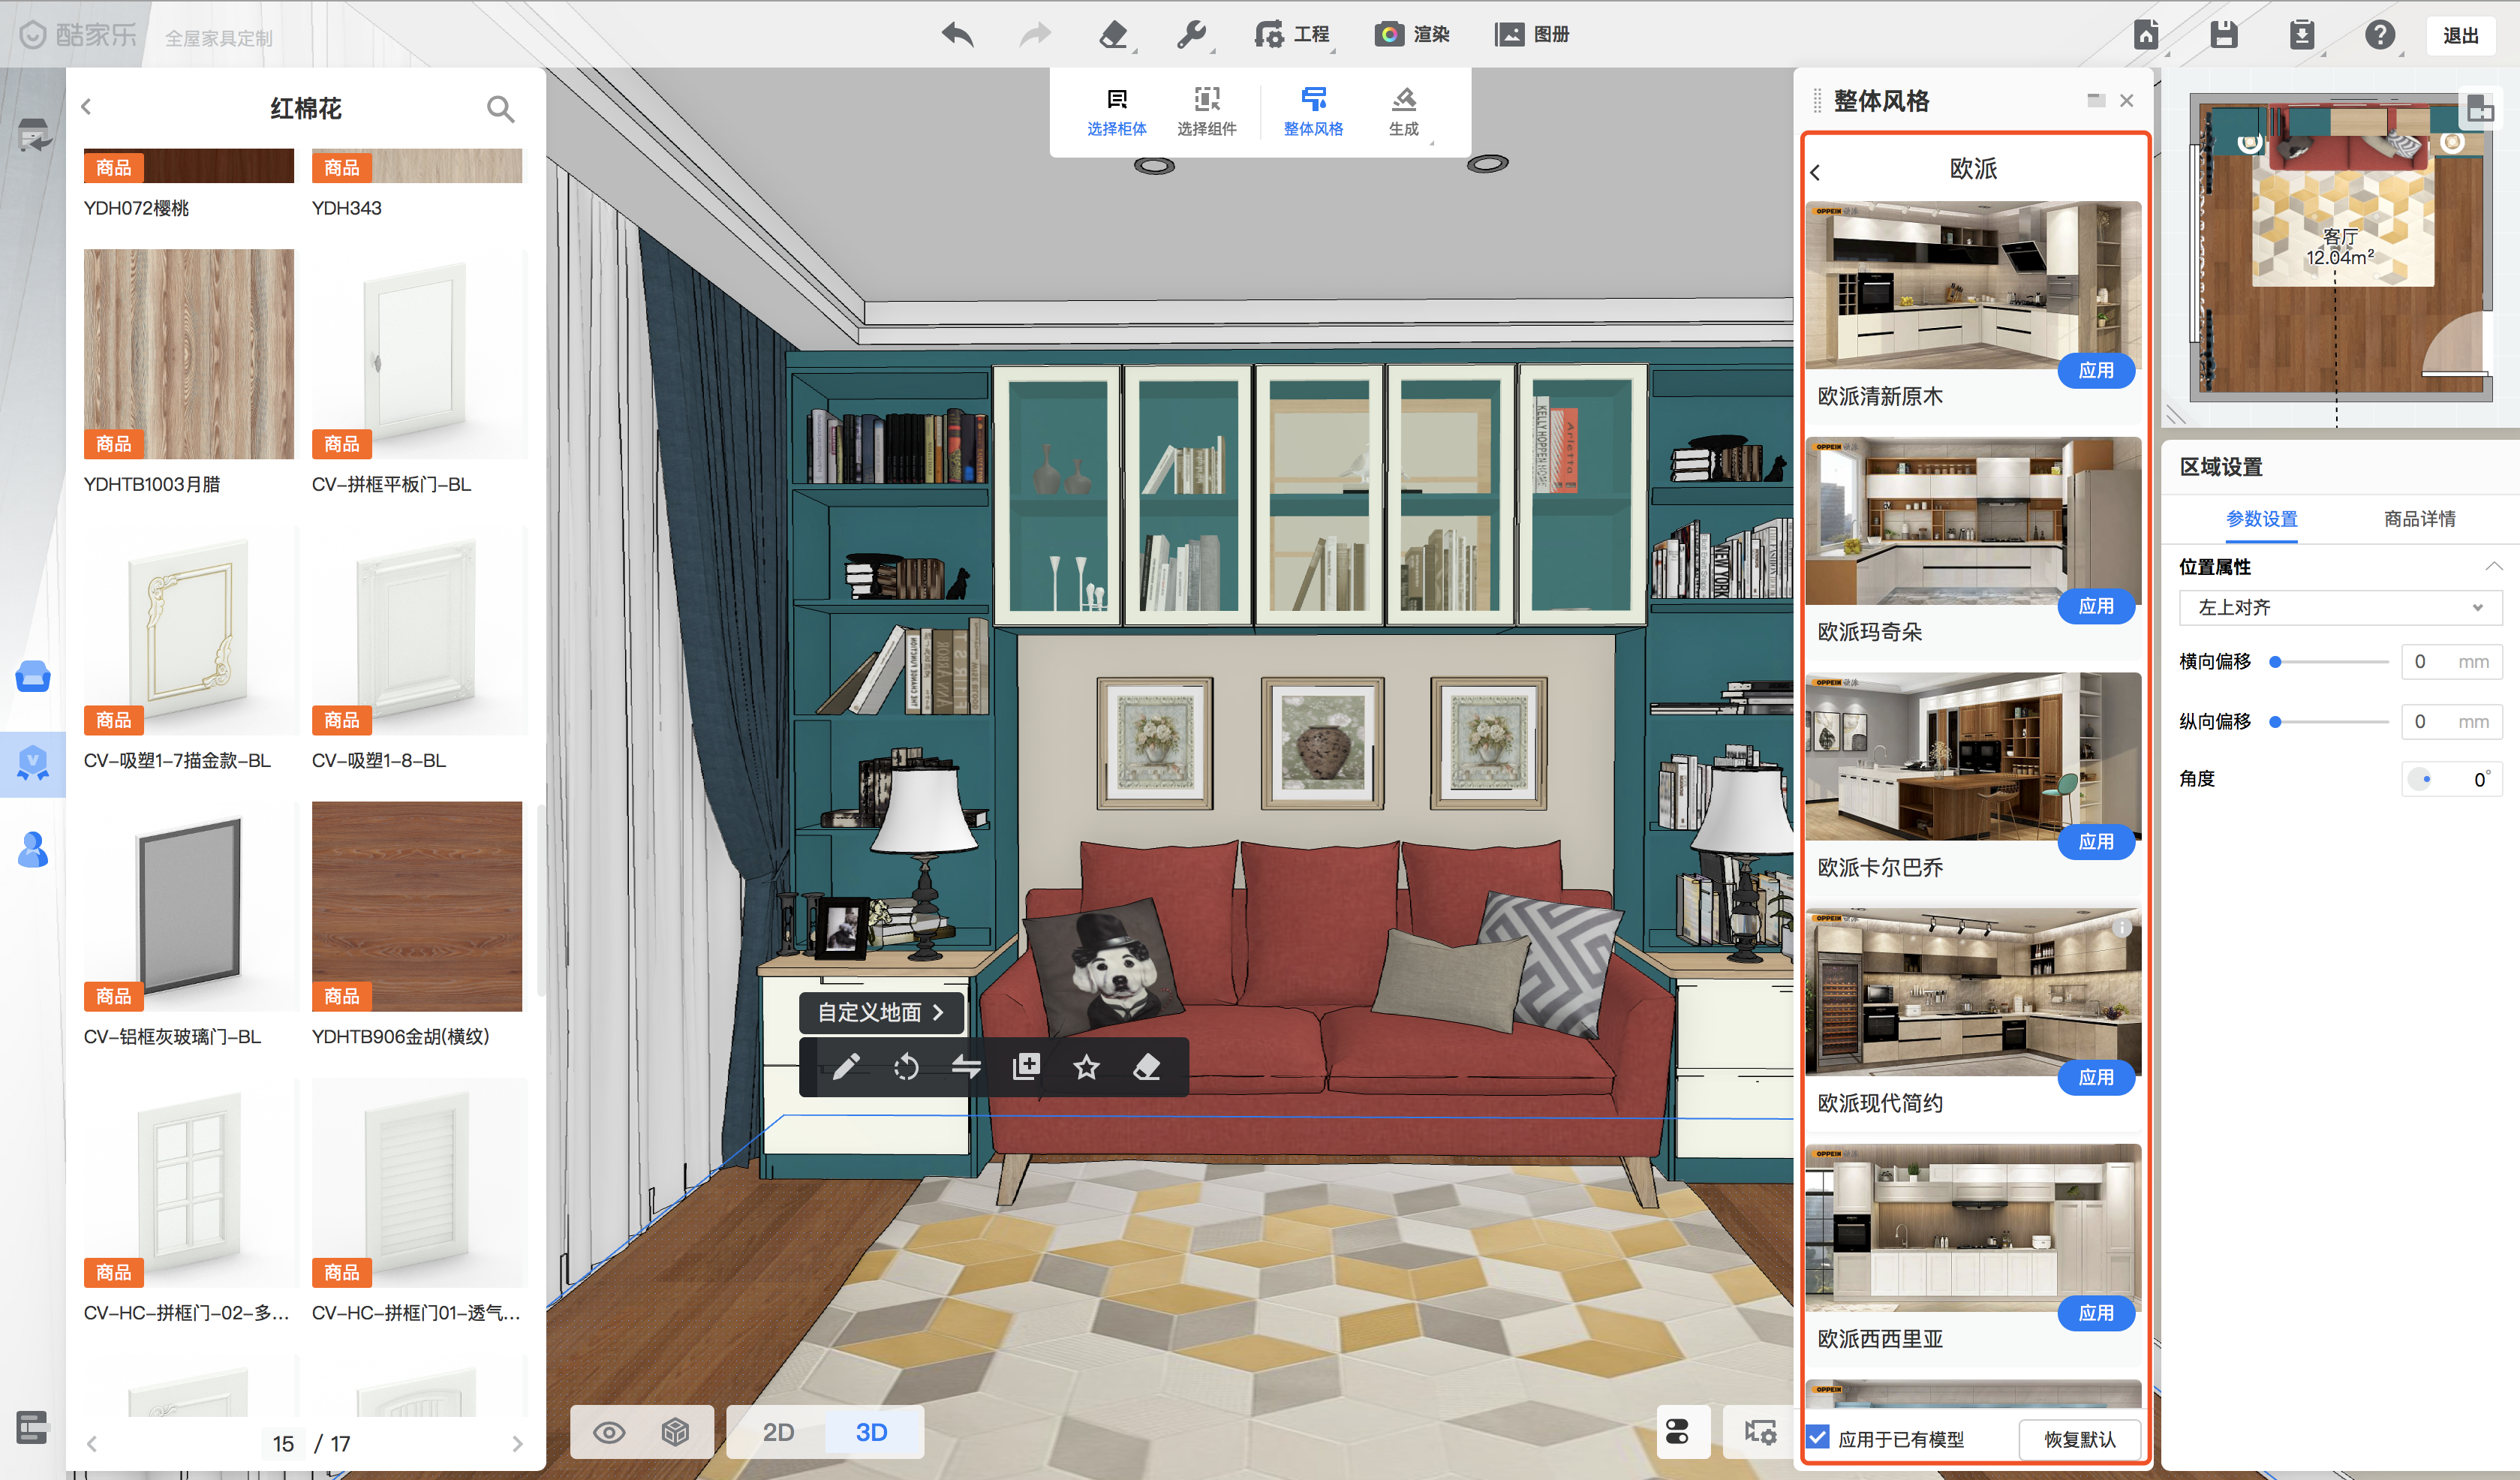Click the 3D cube view icon at bottom

(675, 1432)
